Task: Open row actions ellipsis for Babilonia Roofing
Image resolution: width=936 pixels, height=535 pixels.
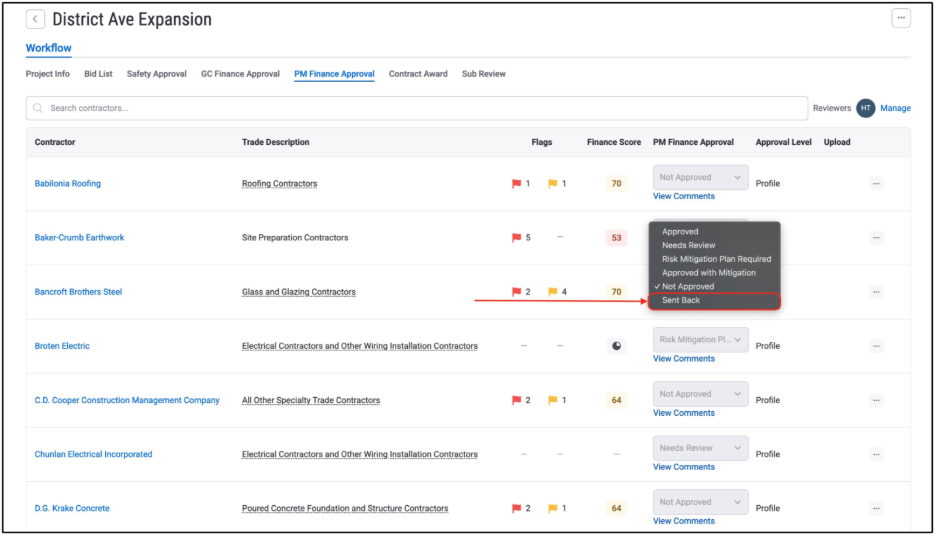Action: (x=876, y=184)
